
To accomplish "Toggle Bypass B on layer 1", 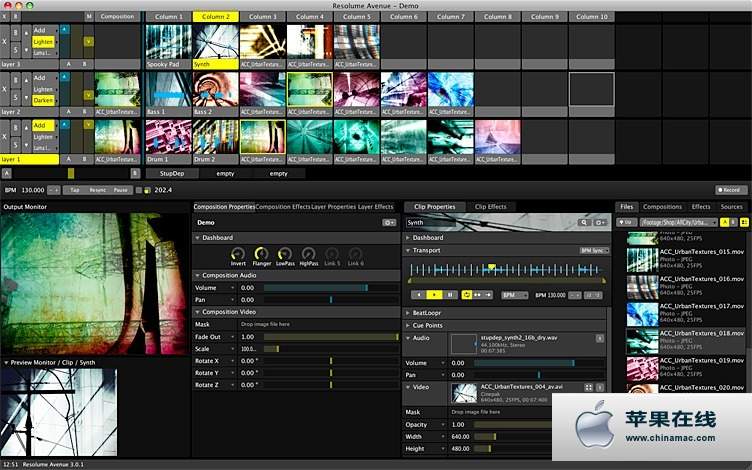I will tap(15, 128).
